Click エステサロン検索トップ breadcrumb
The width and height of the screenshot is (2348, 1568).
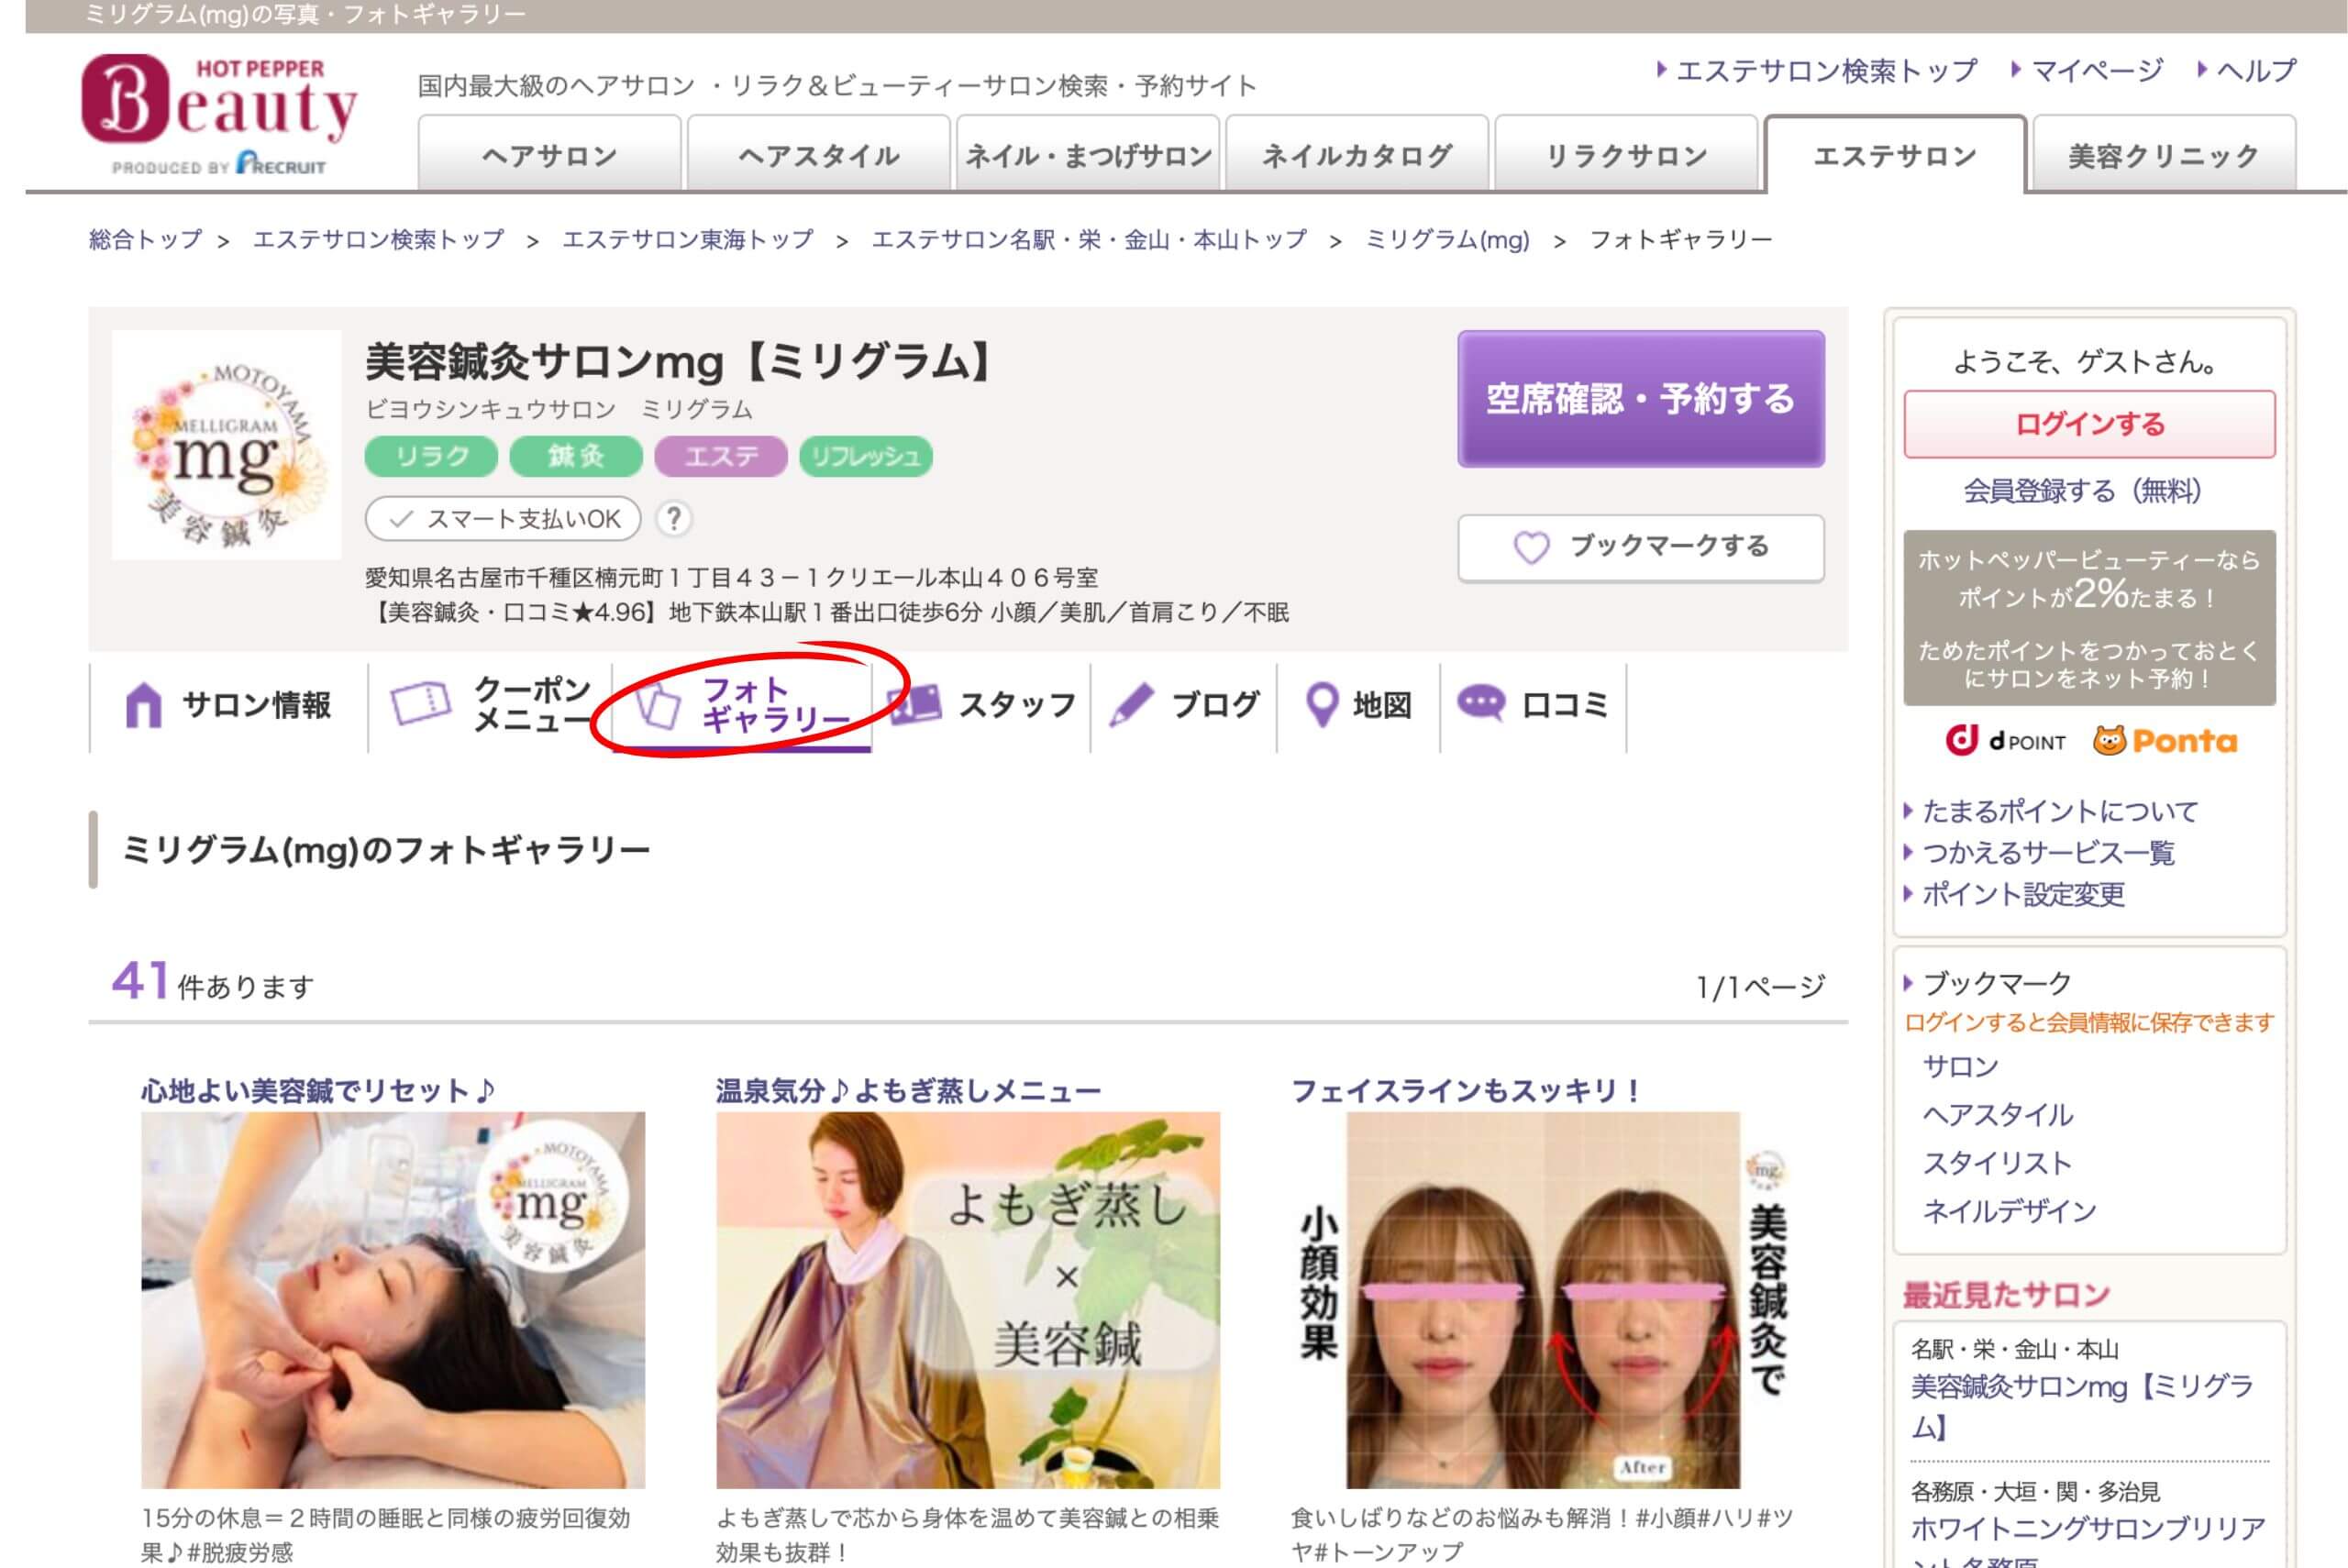tap(378, 239)
